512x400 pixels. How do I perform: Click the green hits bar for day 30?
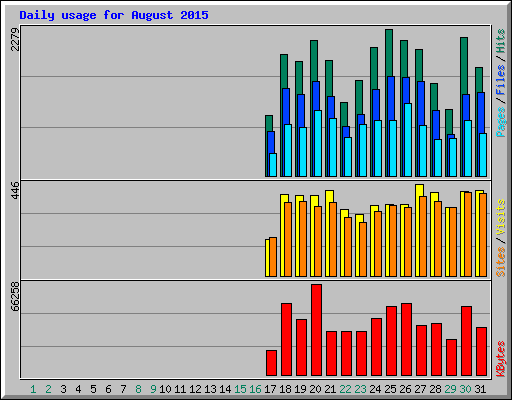pyautogui.click(x=464, y=66)
